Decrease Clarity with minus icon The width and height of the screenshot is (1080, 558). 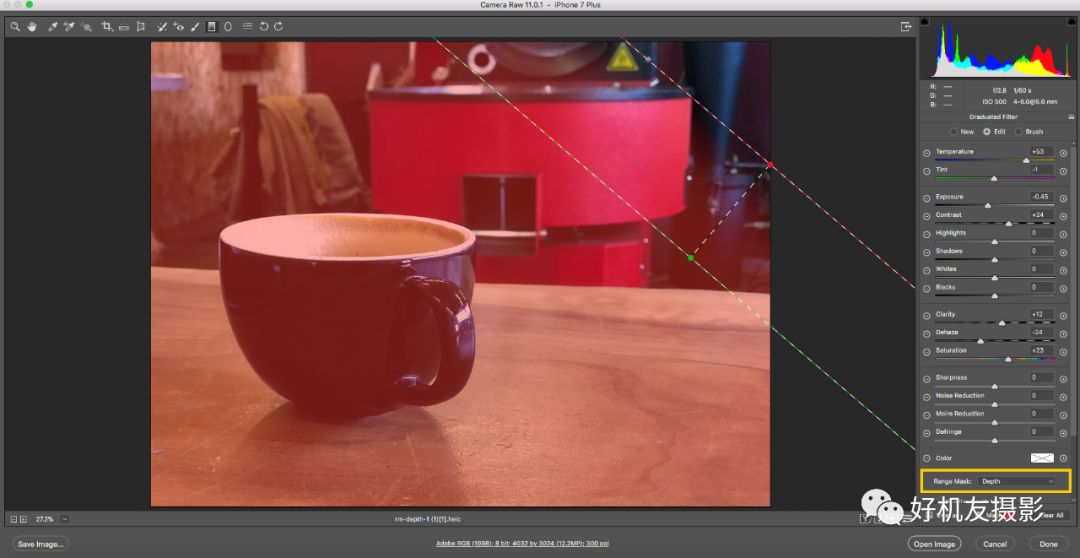click(x=926, y=316)
